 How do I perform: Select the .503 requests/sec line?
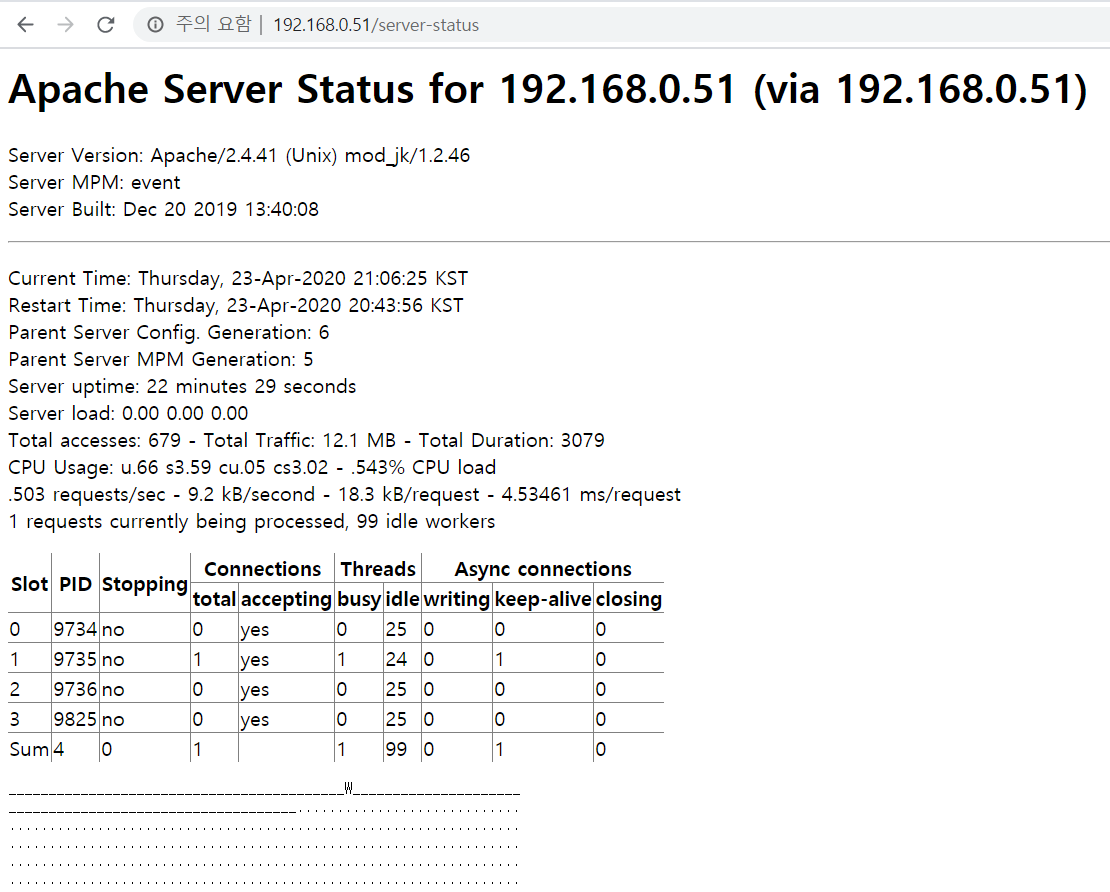(x=345, y=494)
